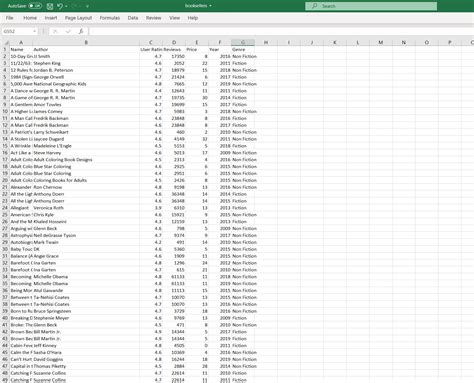The width and height of the screenshot is (474, 383).
Task: Click the Save icon in title bar
Action: [50, 6]
